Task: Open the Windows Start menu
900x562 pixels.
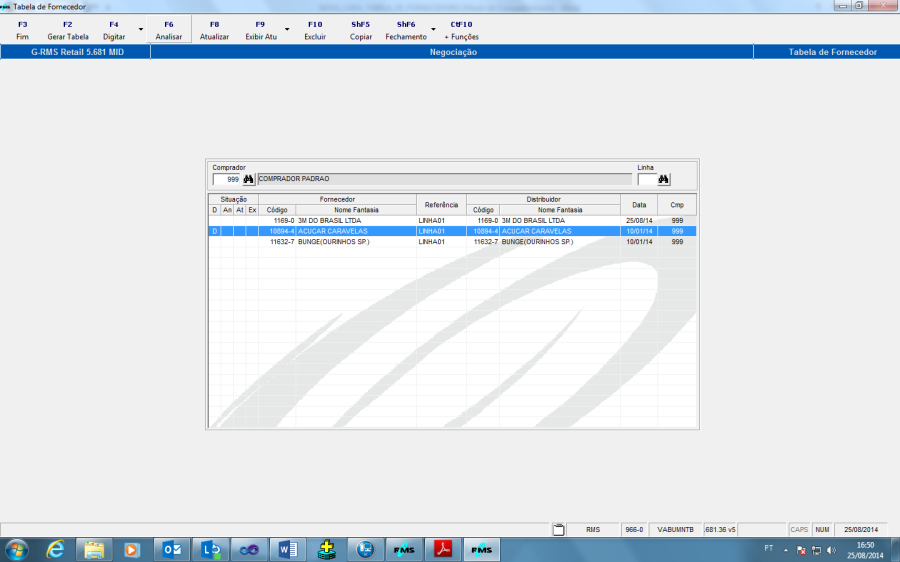Action: pyautogui.click(x=17, y=550)
